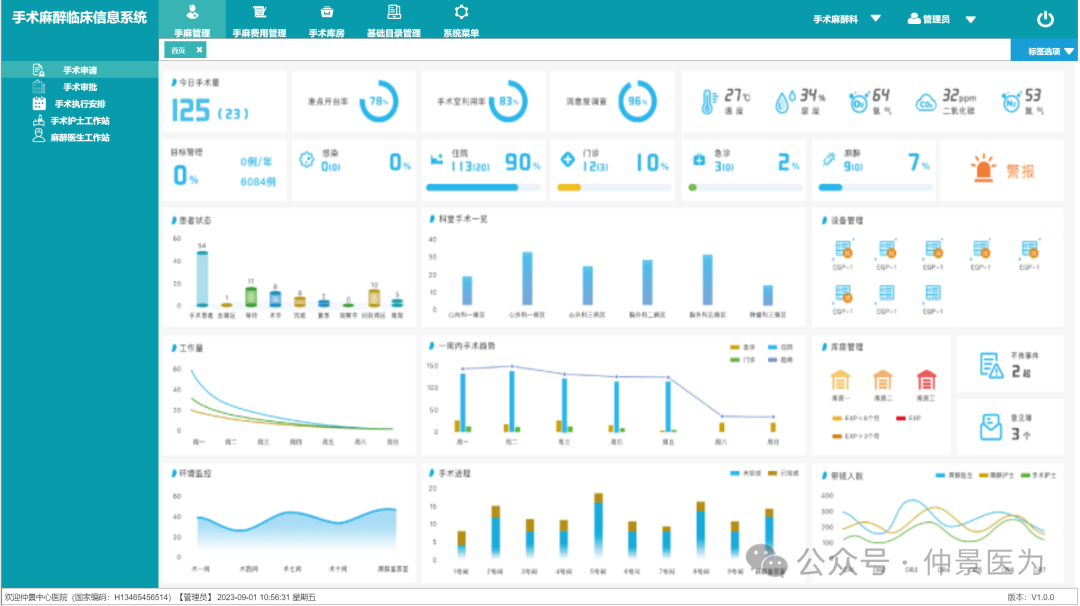Click the red 库房三 warehouse icon

point(927,380)
